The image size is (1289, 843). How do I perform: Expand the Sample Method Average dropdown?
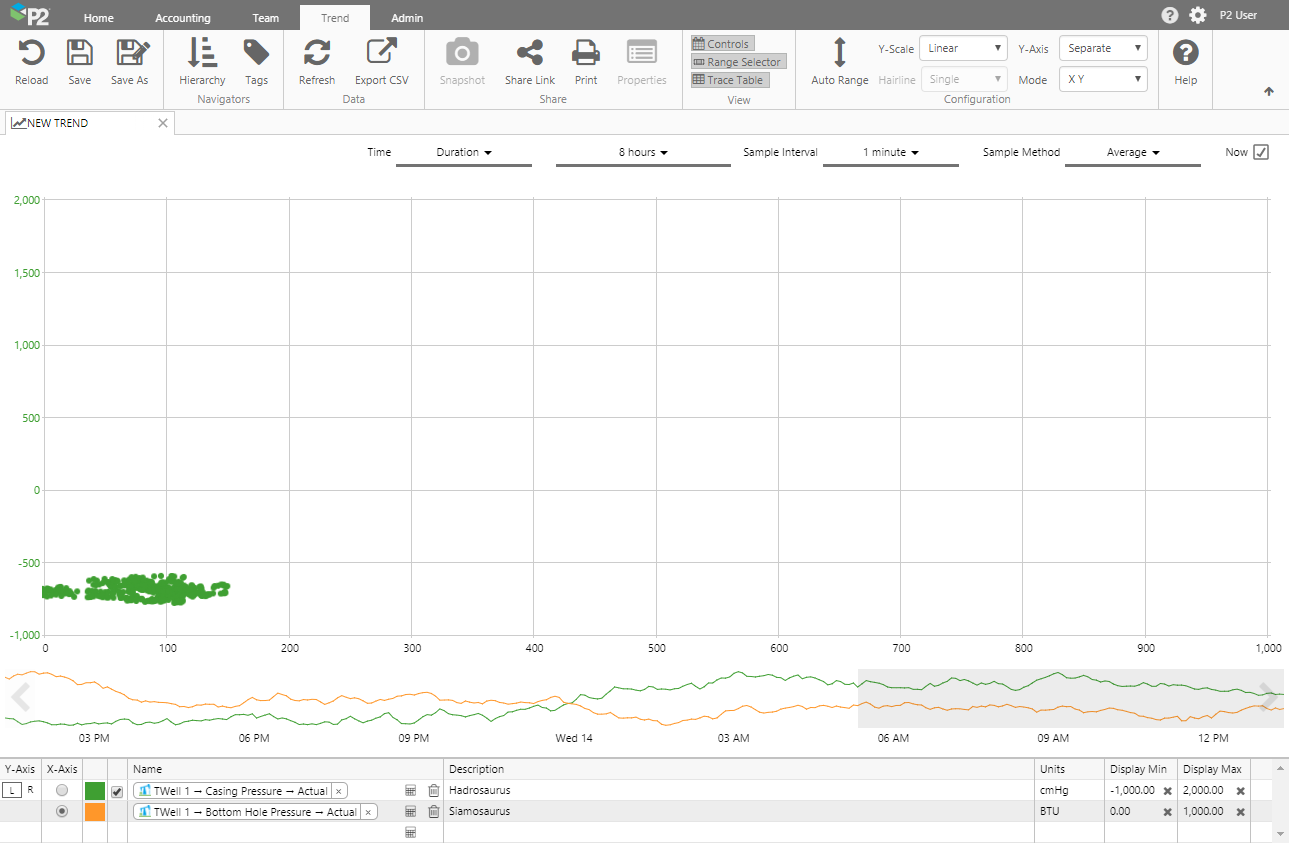(1132, 153)
